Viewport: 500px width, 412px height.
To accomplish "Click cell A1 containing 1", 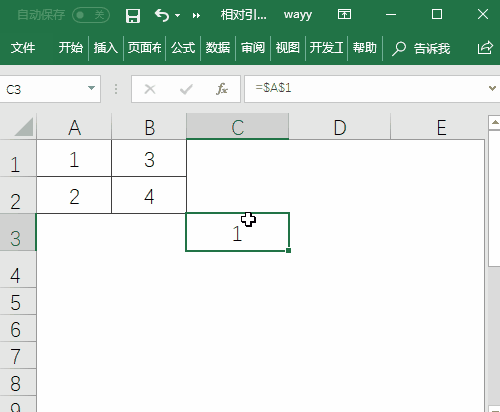I will 74,158.
